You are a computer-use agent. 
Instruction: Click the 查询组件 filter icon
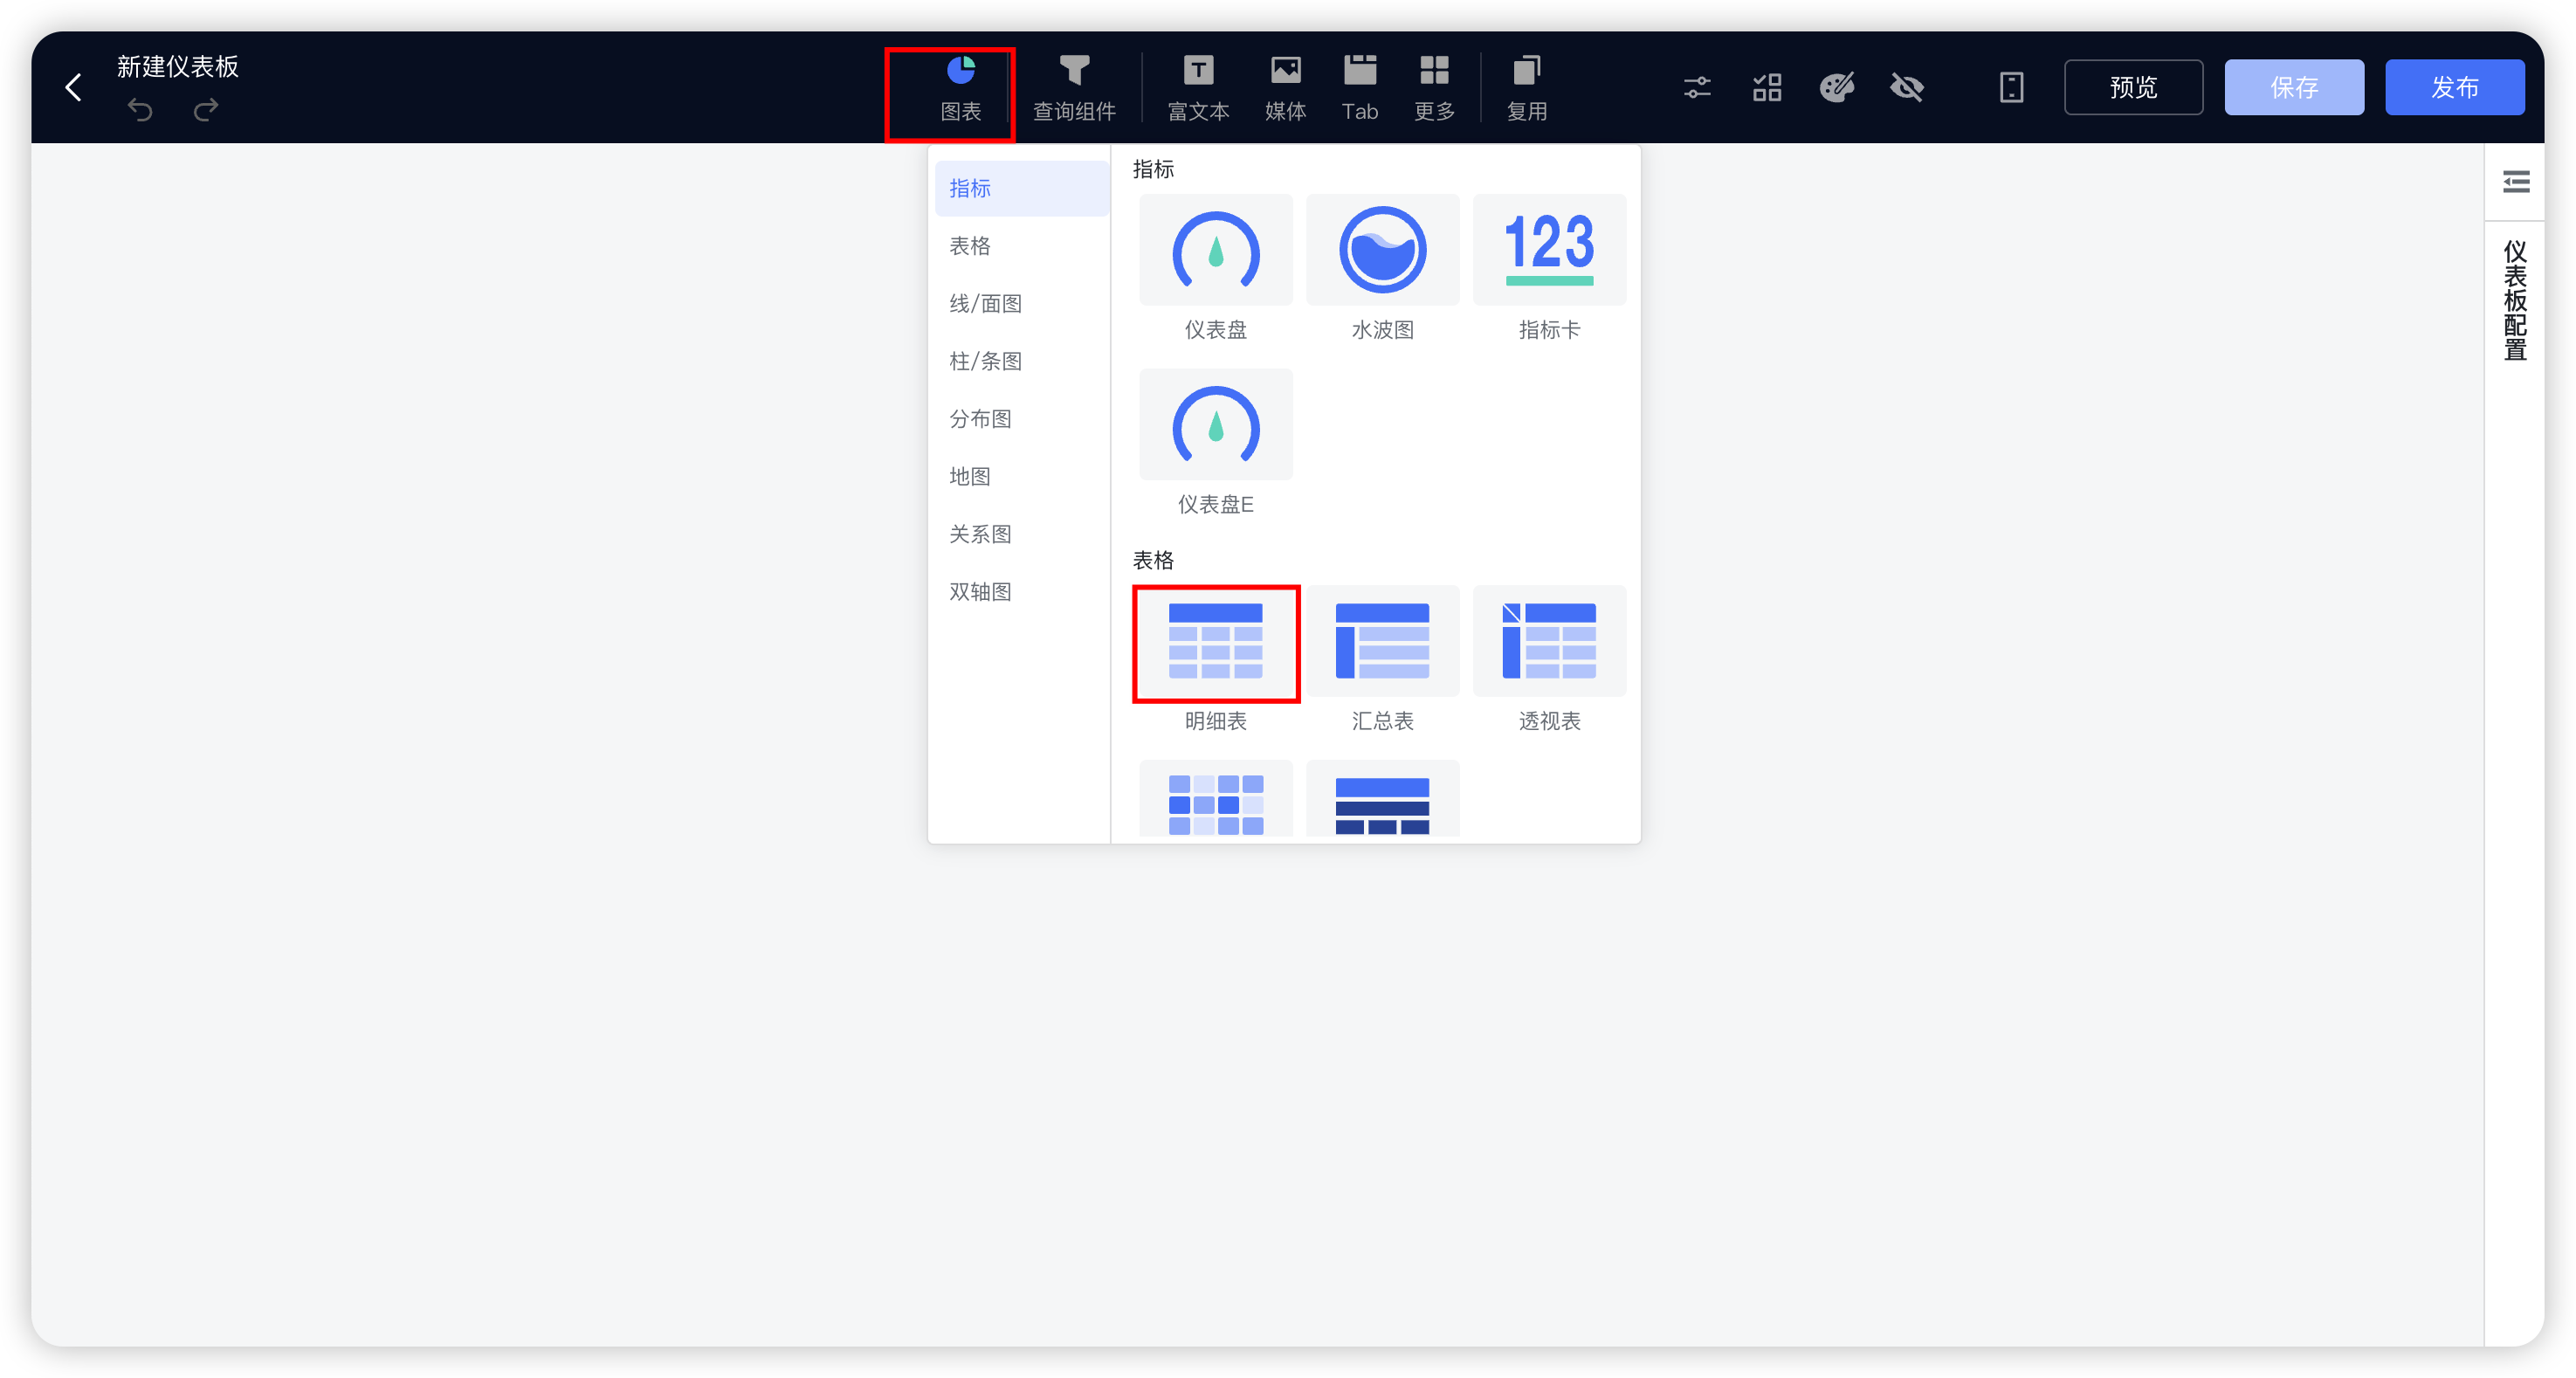click(x=1074, y=72)
